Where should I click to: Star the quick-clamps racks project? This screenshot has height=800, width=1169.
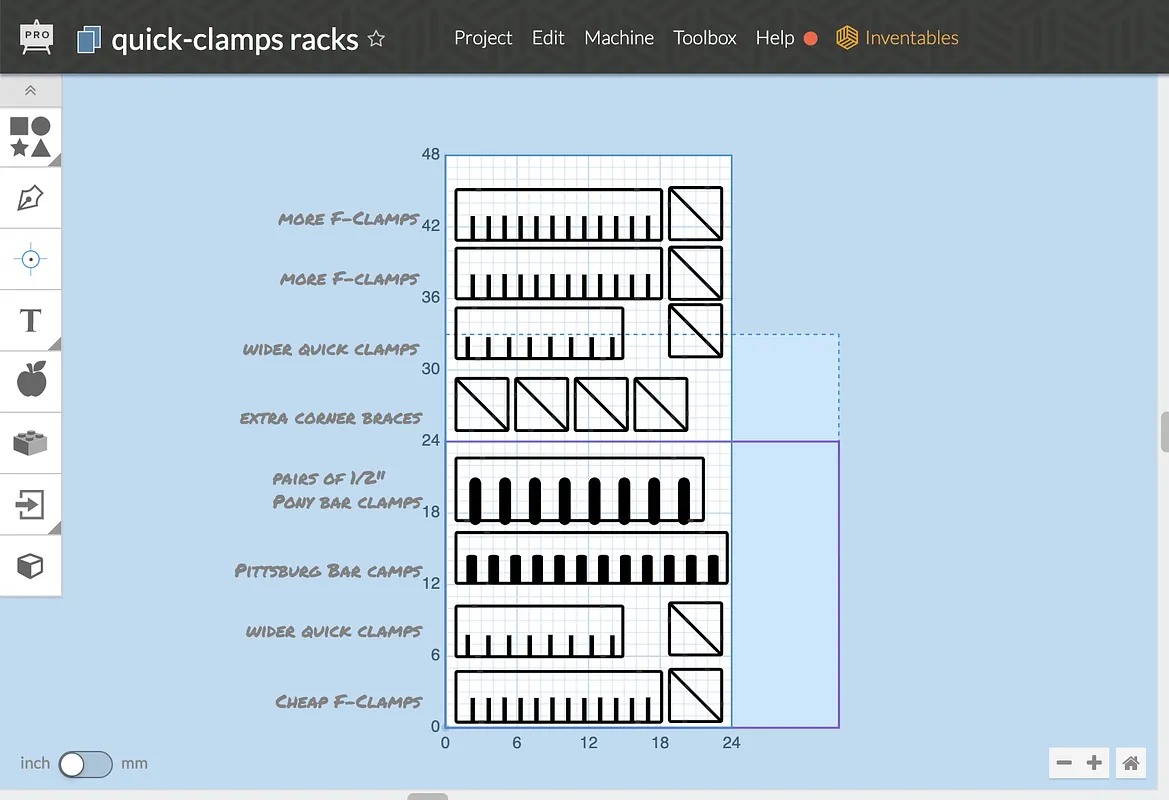[x=376, y=39]
